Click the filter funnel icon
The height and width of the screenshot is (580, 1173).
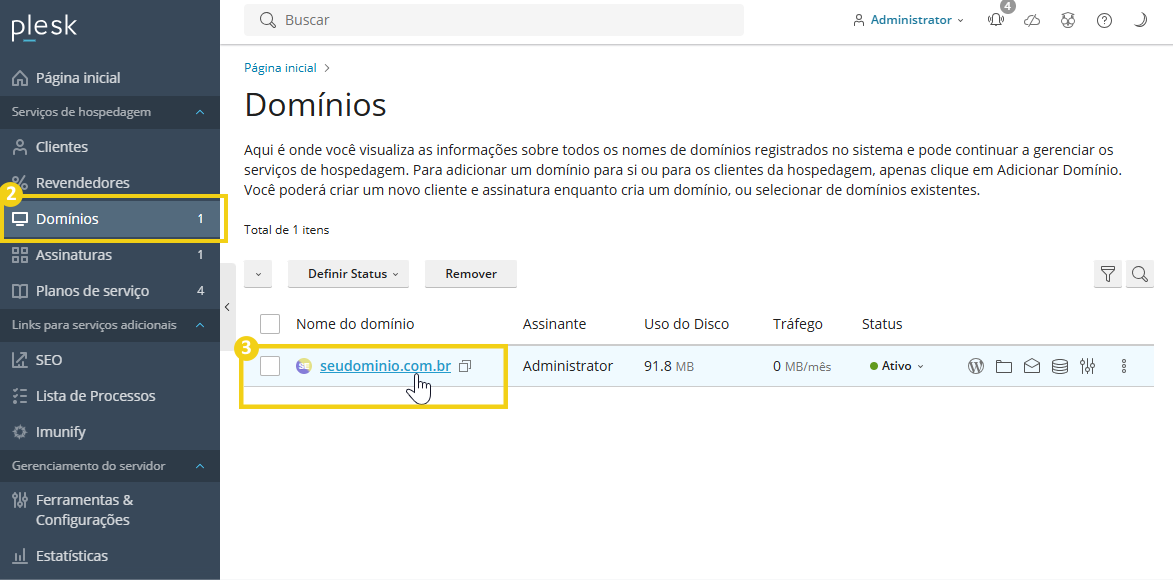(x=1108, y=274)
